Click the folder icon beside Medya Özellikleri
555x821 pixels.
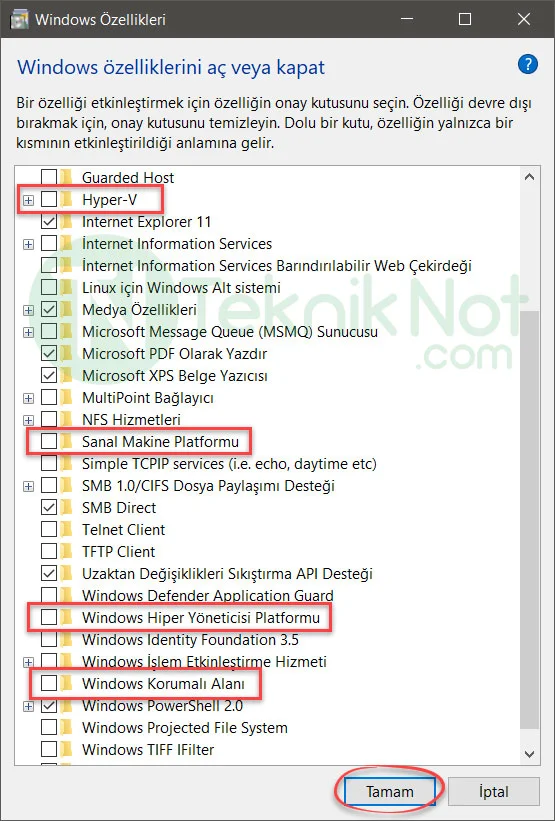point(66,309)
